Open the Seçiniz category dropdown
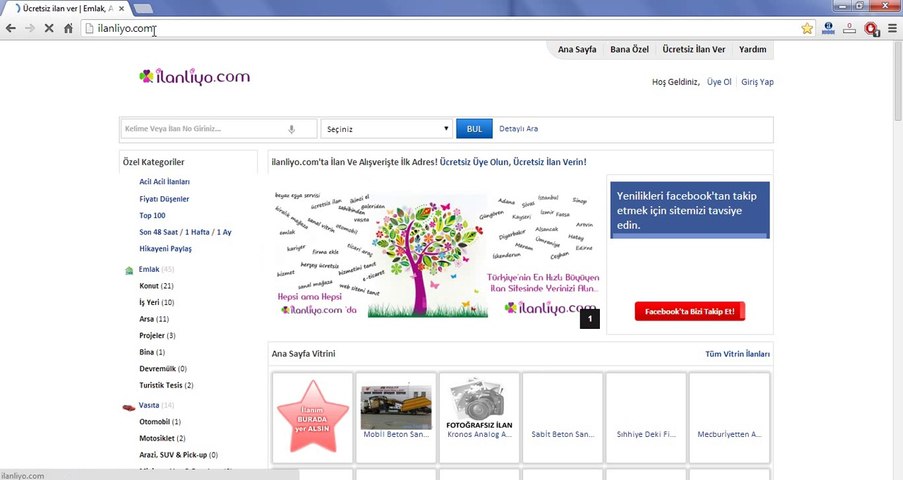The width and height of the screenshot is (903, 480). 386,129
